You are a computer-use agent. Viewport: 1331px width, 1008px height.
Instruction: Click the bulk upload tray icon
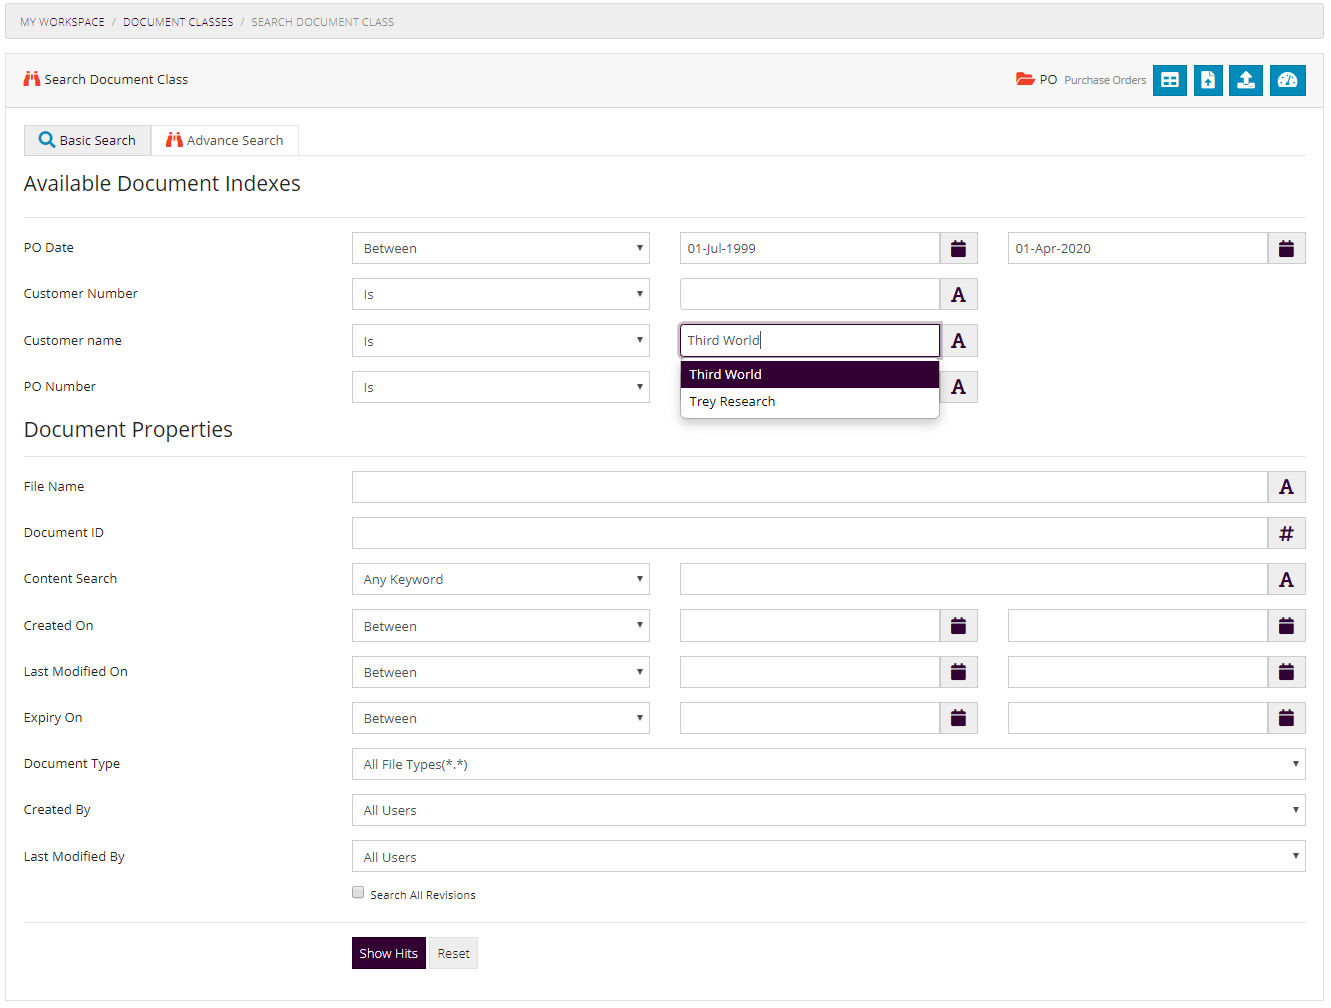tap(1246, 80)
